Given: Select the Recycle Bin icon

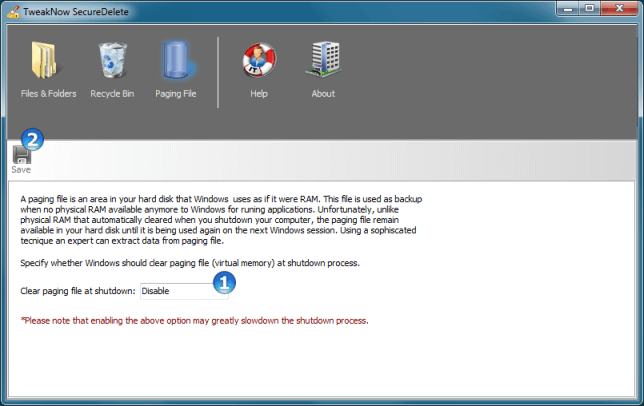Looking at the screenshot, I should coord(112,62).
